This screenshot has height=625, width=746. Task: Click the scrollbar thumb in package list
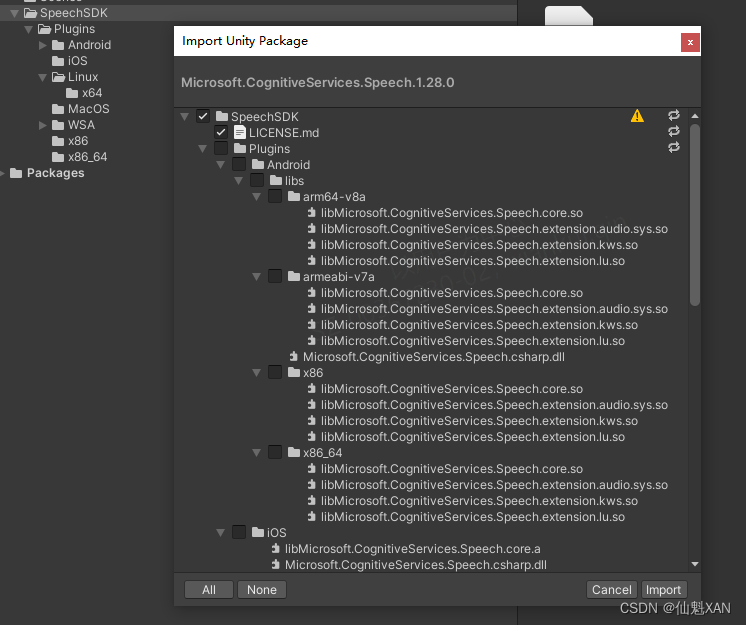pos(695,215)
